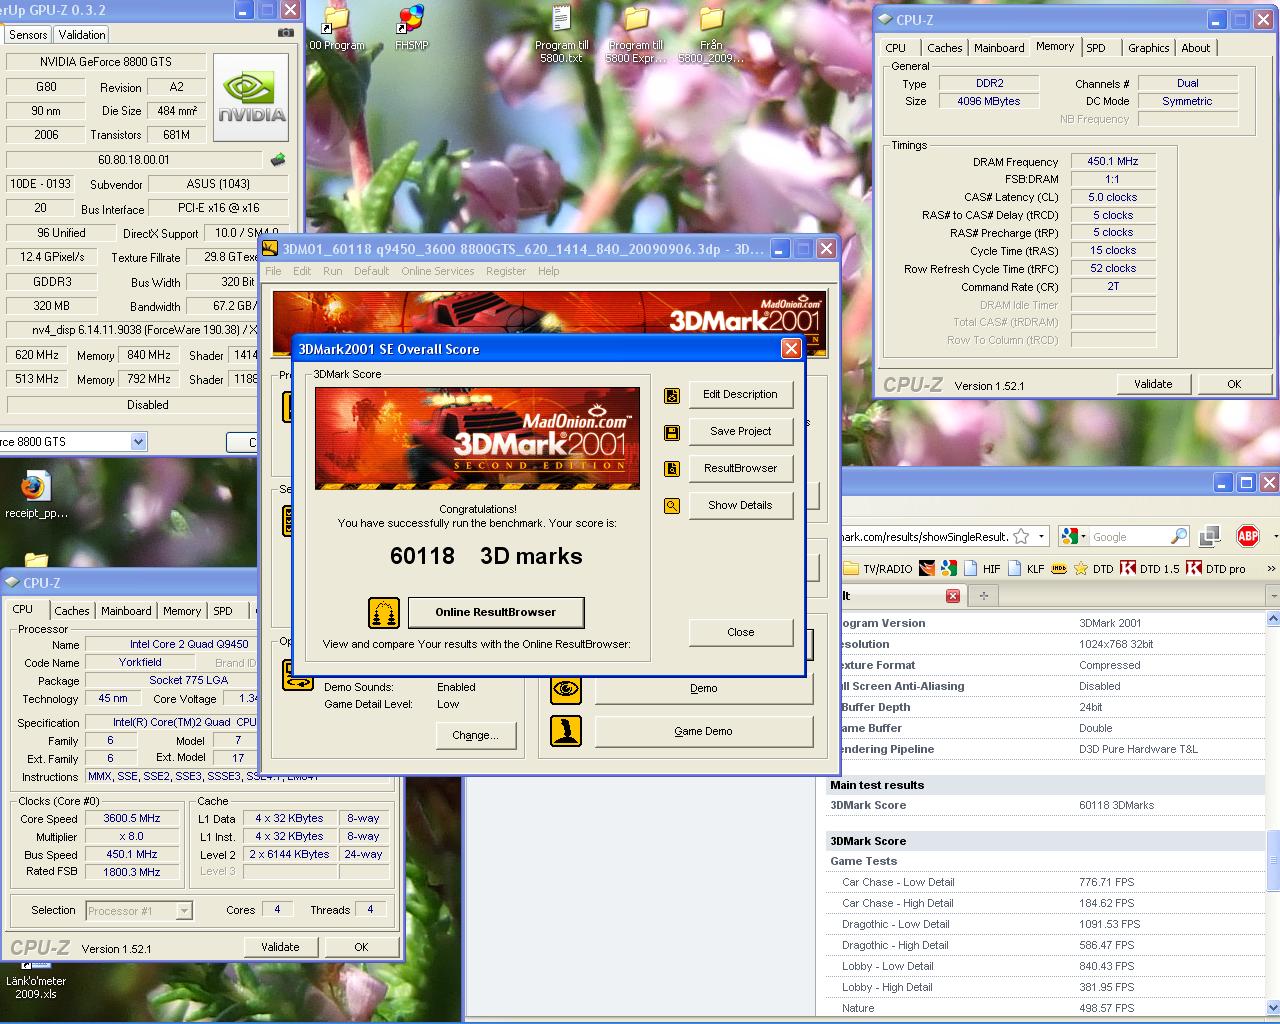Image resolution: width=1280 pixels, height=1024 pixels.
Task: Expand the bookmarks toolbar overflow chevron
Action: point(1271,568)
